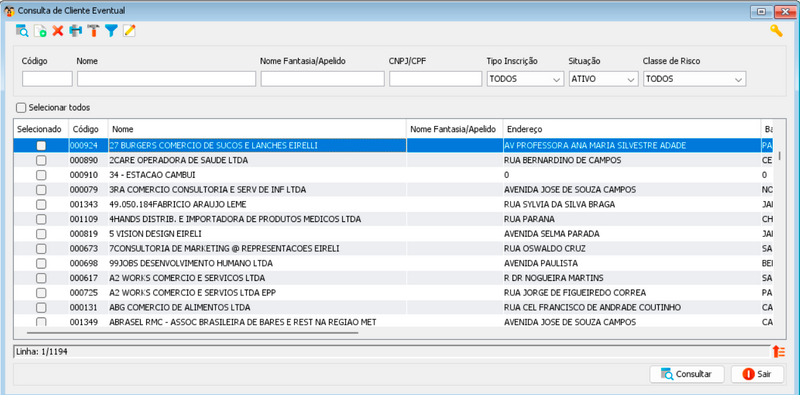Click the red X delete icon
The image size is (800, 395).
[x=58, y=31]
